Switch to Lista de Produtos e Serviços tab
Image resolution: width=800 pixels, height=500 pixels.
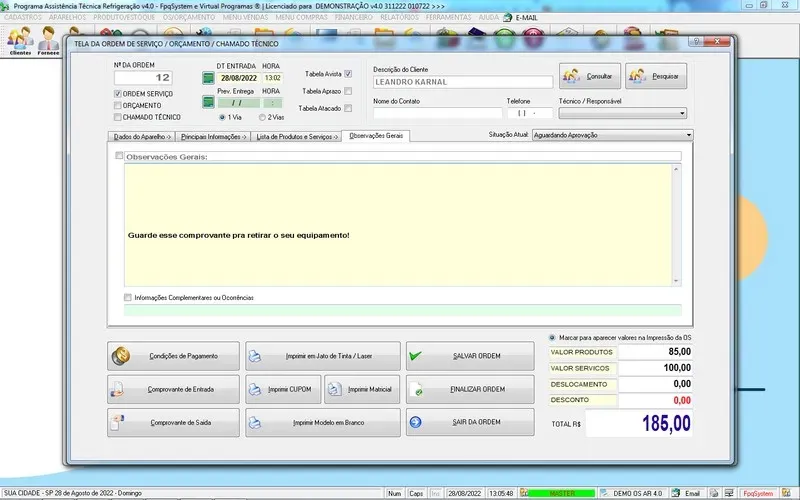click(296, 135)
